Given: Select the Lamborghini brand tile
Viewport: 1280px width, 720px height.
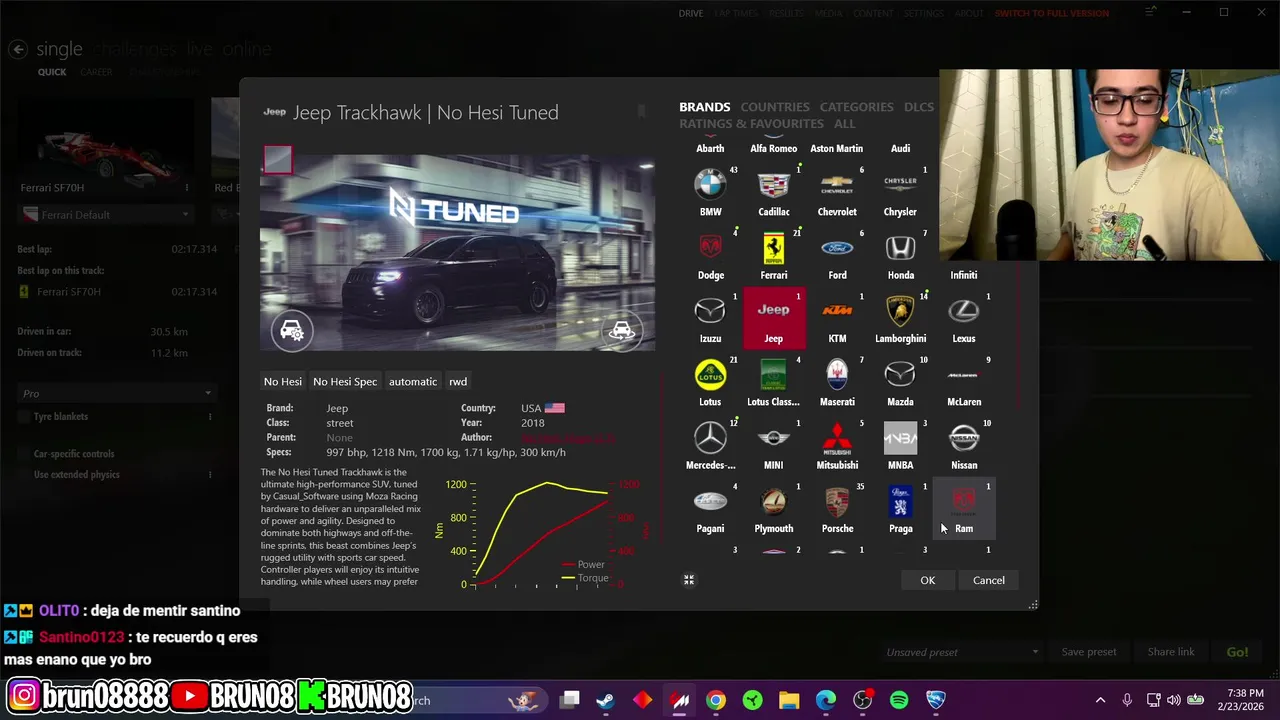Looking at the screenshot, I should click(x=900, y=318).
